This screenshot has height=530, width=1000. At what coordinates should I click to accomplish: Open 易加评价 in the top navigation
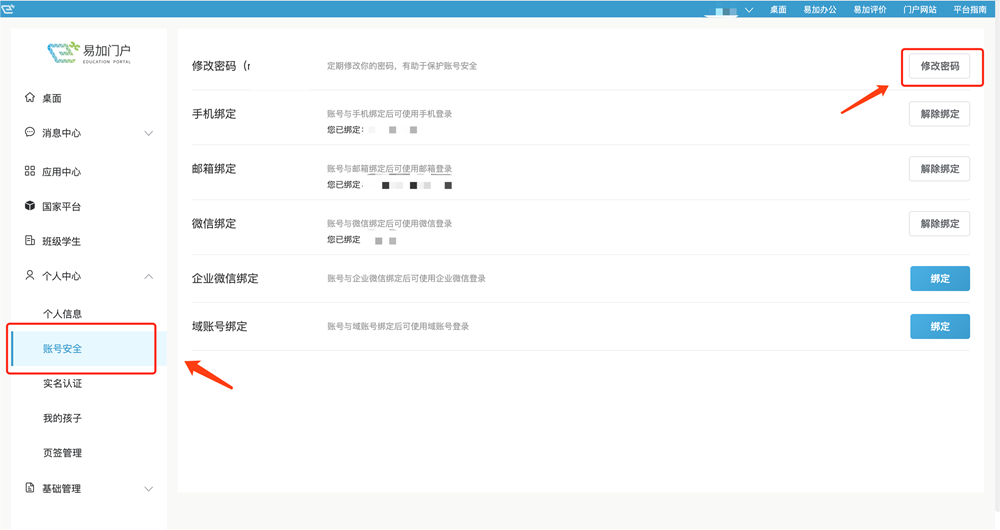(870, 10)
